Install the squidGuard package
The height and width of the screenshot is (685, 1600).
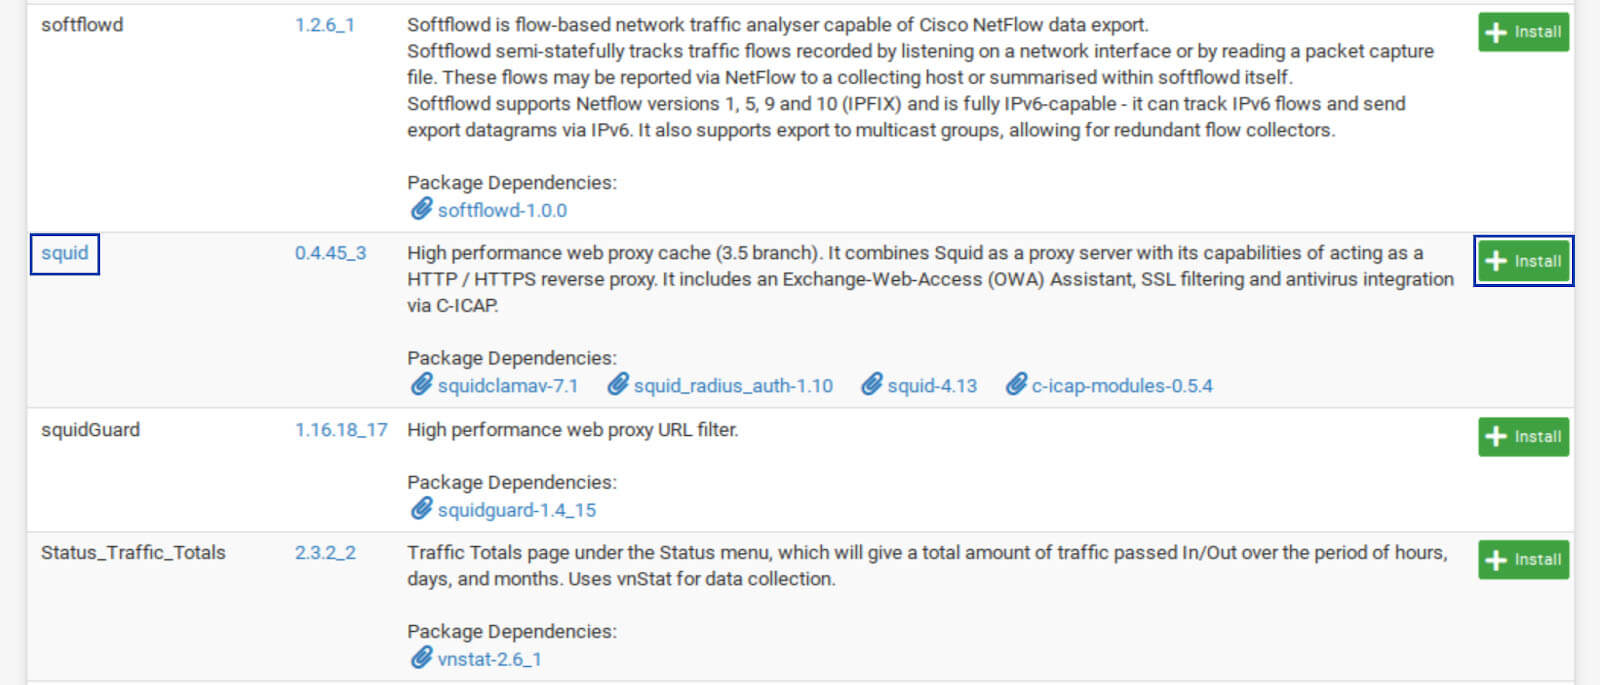point(1523,436)
